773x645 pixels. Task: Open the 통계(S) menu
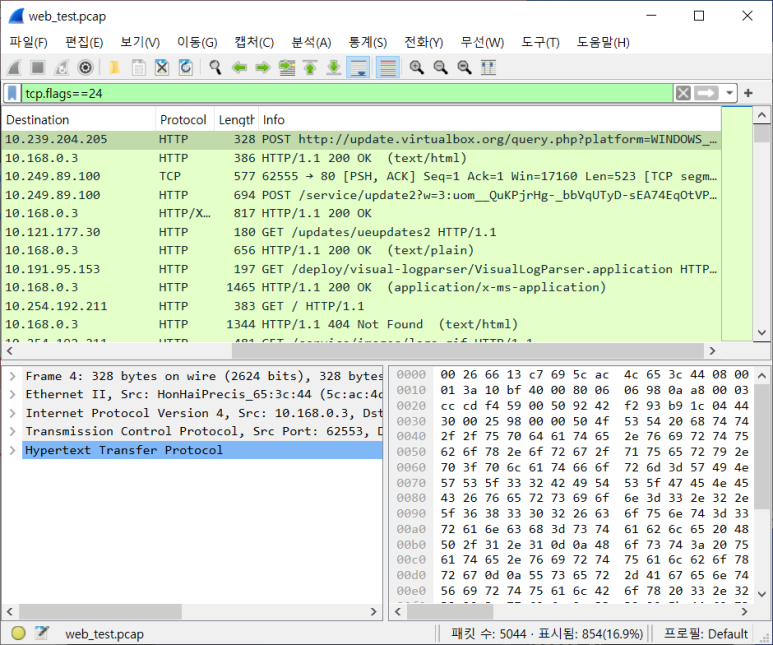[368, 42]
